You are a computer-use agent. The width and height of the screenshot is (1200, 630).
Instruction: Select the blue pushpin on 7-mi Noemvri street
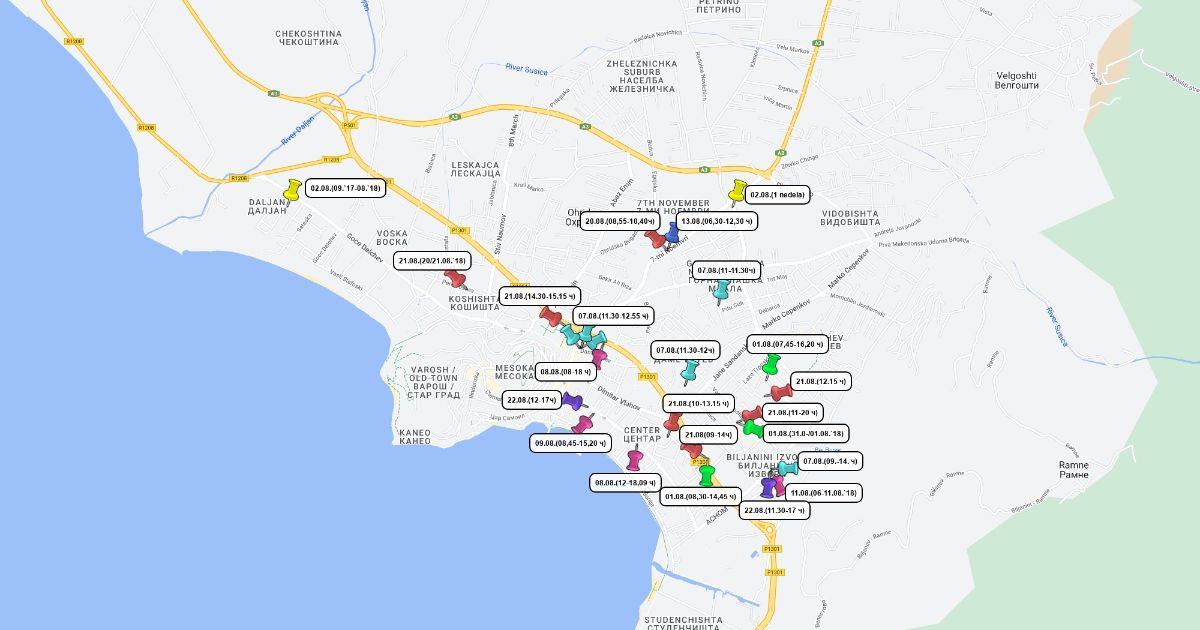pos(672,234)
